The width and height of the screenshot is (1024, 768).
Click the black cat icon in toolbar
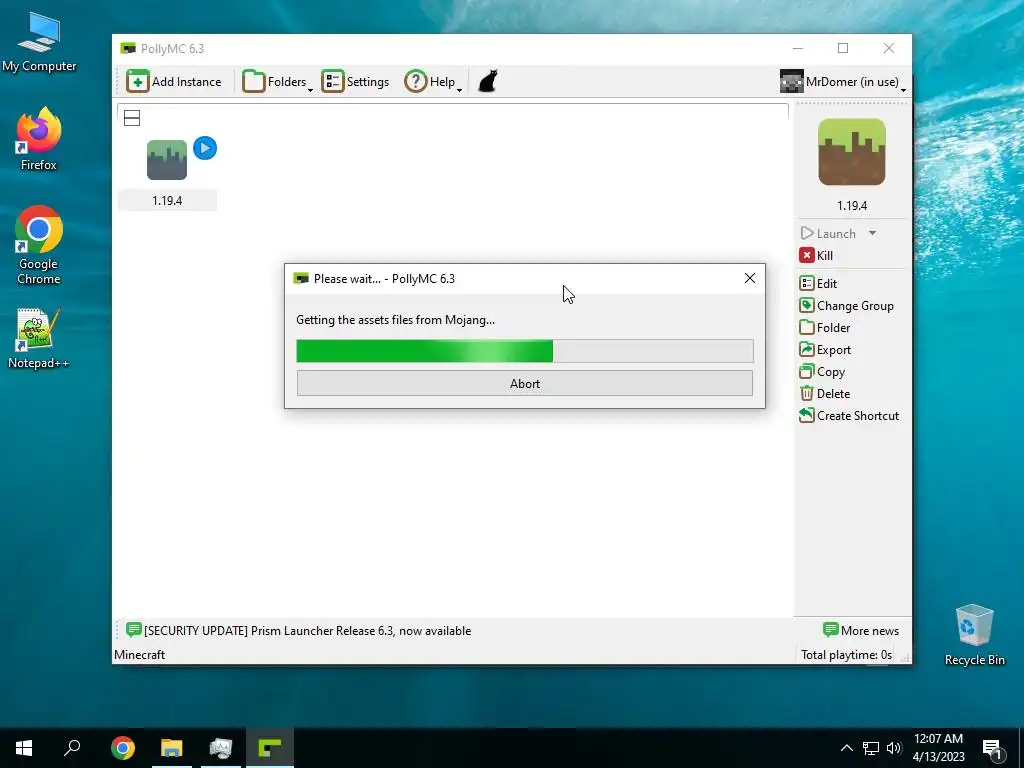click(488, 82)
